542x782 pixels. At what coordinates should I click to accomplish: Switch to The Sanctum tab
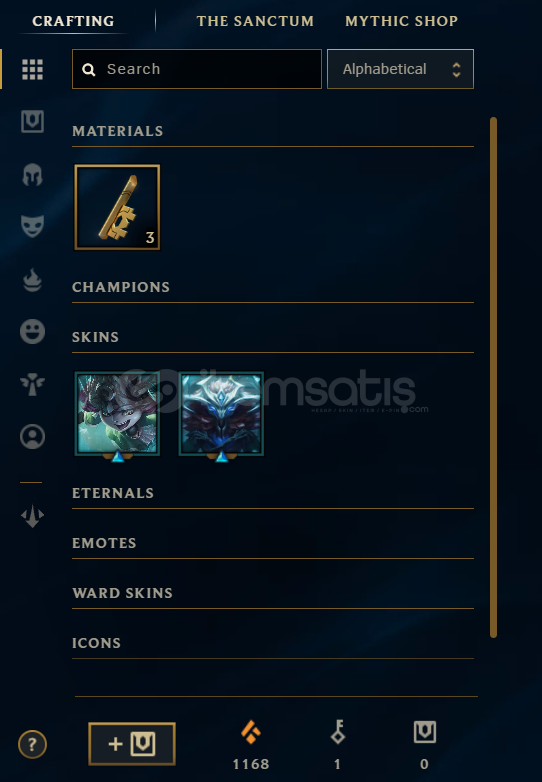pyautogui.click(x=255, y=21)
